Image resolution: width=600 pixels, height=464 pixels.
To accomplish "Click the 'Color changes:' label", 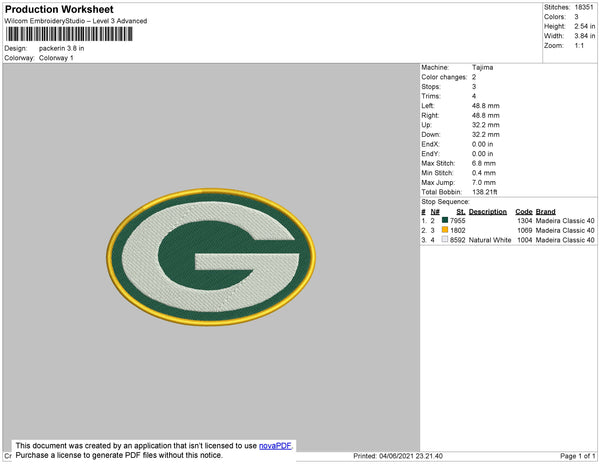I will click(444, 77).
